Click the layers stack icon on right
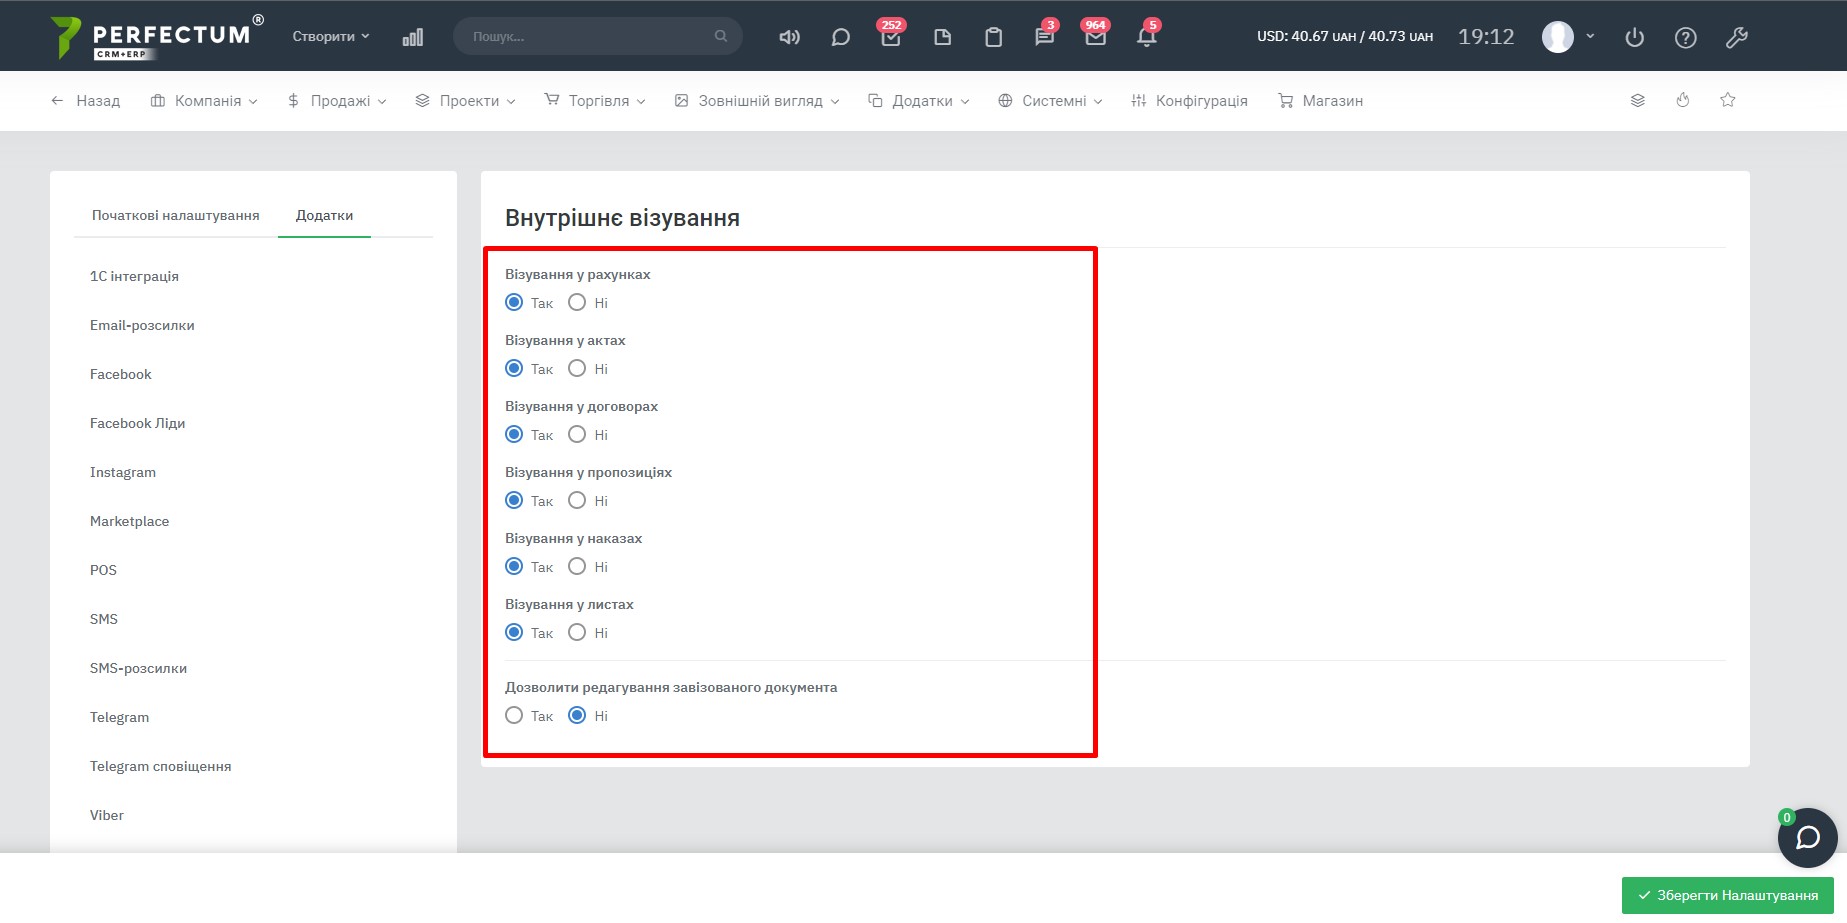The image size is (1847, 923). tap(1637, 100)
